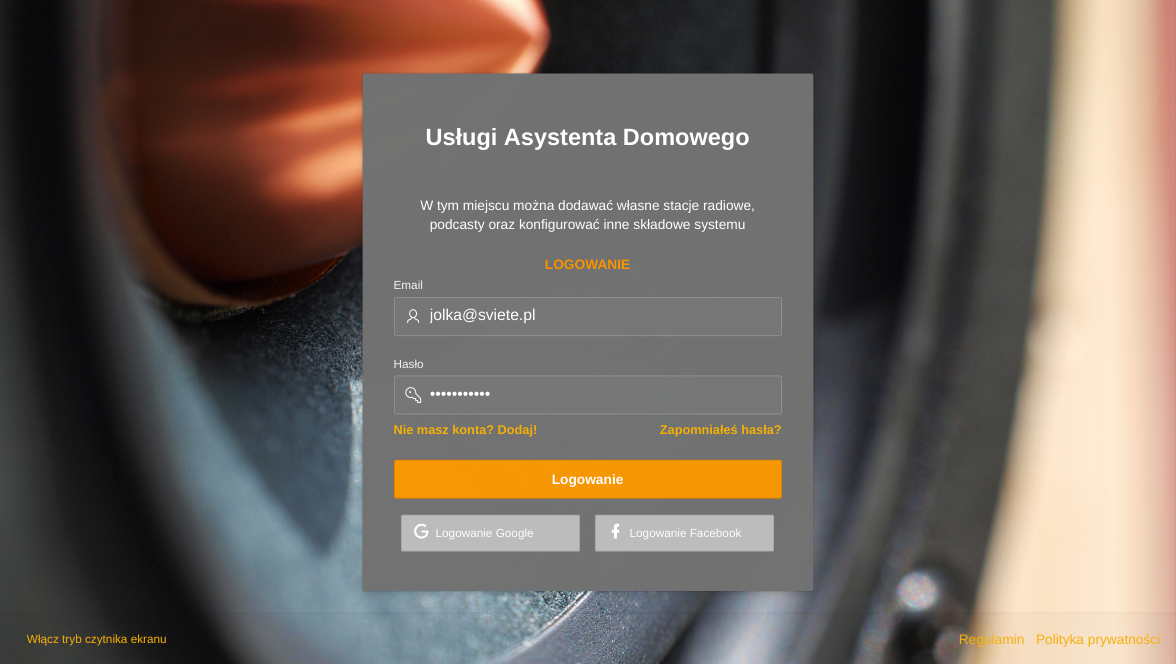This screenshot has width=1176, height=664.
Task: Focus the Hasło password input field
Action: [x=587, y=395]
